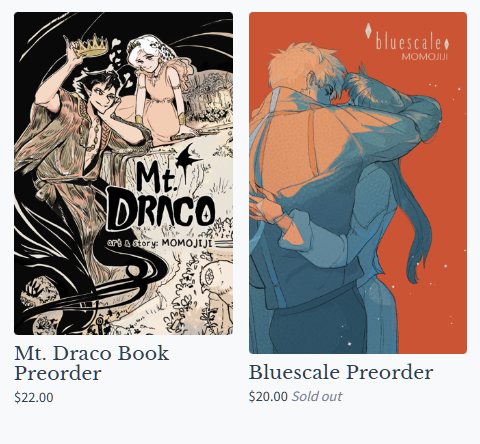Click the black dragon silhouette beside Mt.

(188, 158)
